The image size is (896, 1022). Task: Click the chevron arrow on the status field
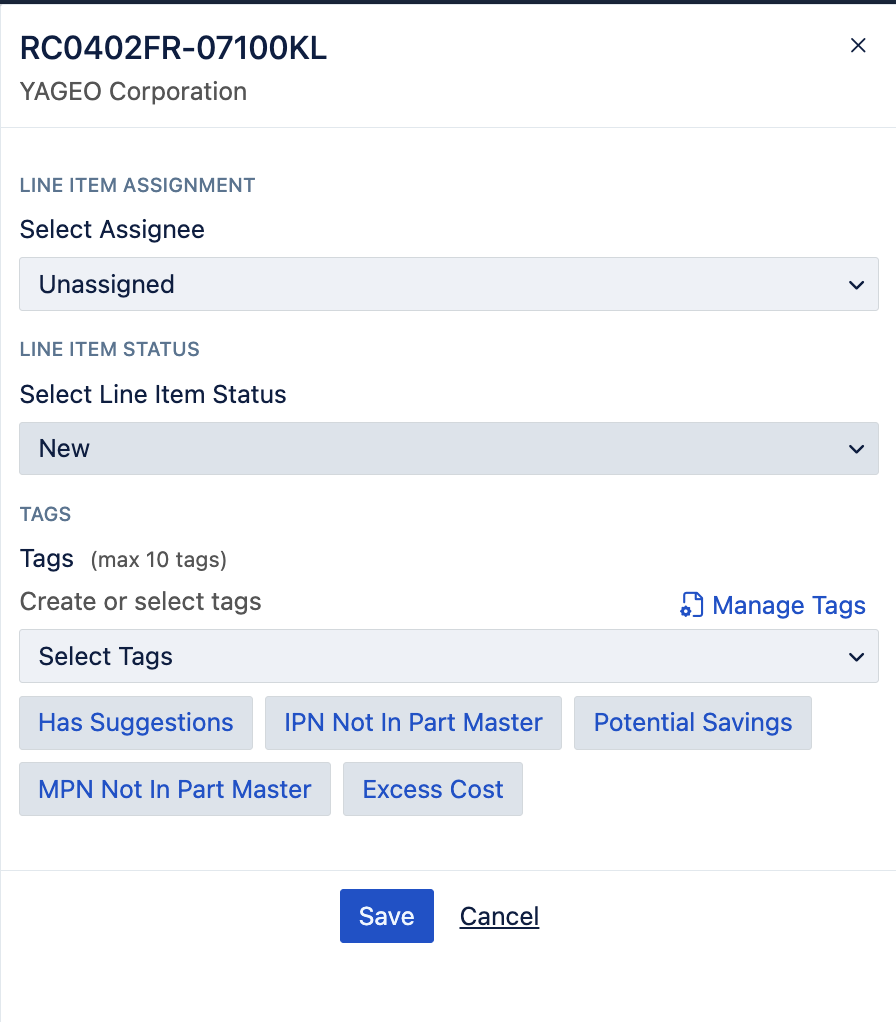coord(856,449)
